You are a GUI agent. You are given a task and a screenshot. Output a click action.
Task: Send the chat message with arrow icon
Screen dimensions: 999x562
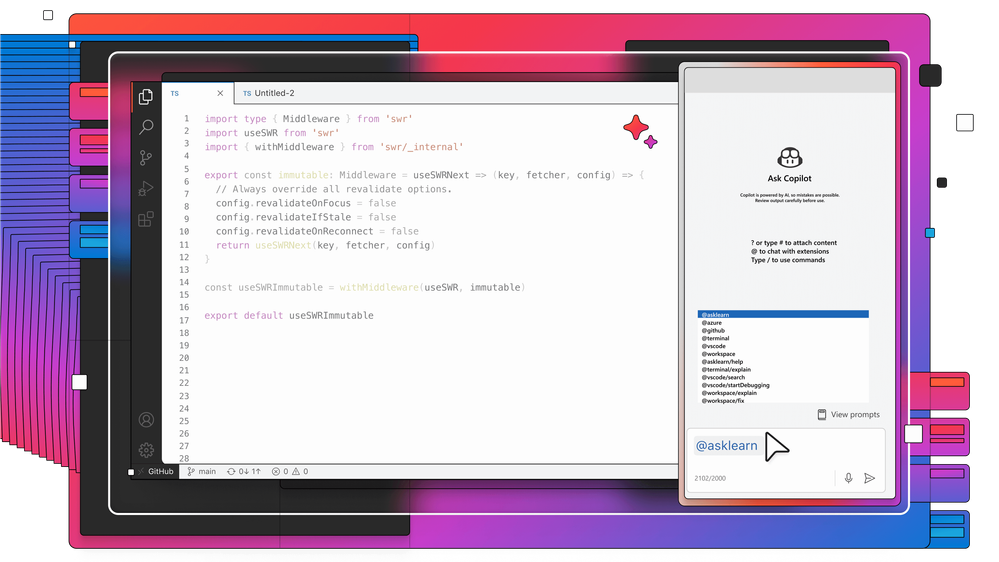870,478
